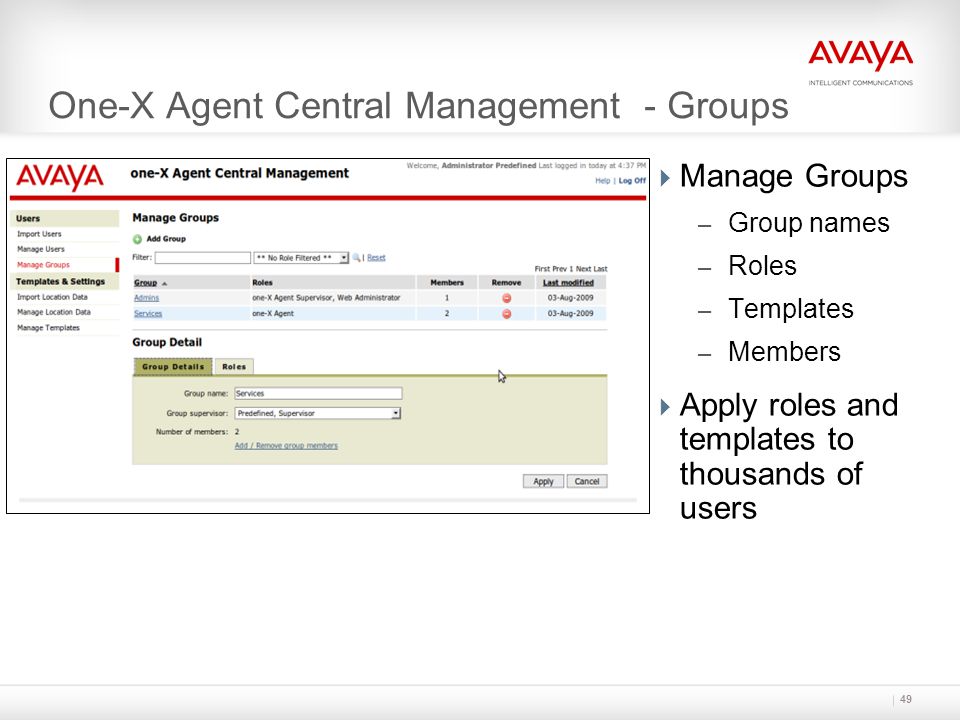Click the green Add Group plus icon
This screenshot has width=960, height=720.
coord(137,239)
